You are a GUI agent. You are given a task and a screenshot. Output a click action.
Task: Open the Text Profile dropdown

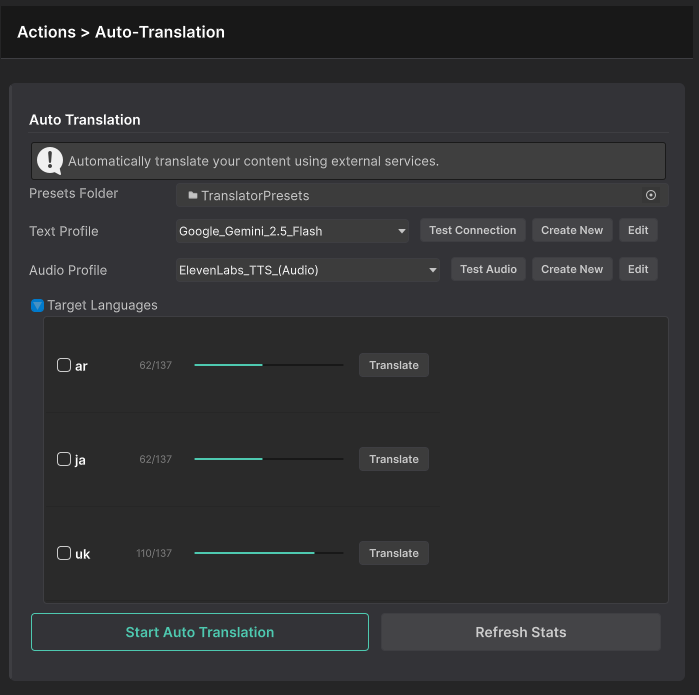[x=292, y=231]
